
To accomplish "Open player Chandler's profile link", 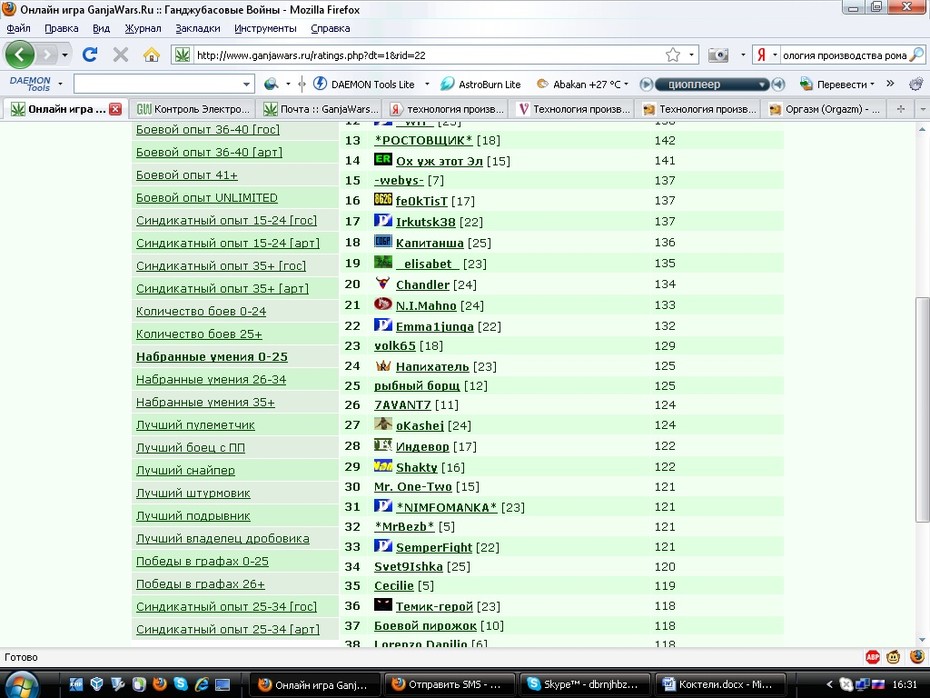I will click(x=422, y=285).
